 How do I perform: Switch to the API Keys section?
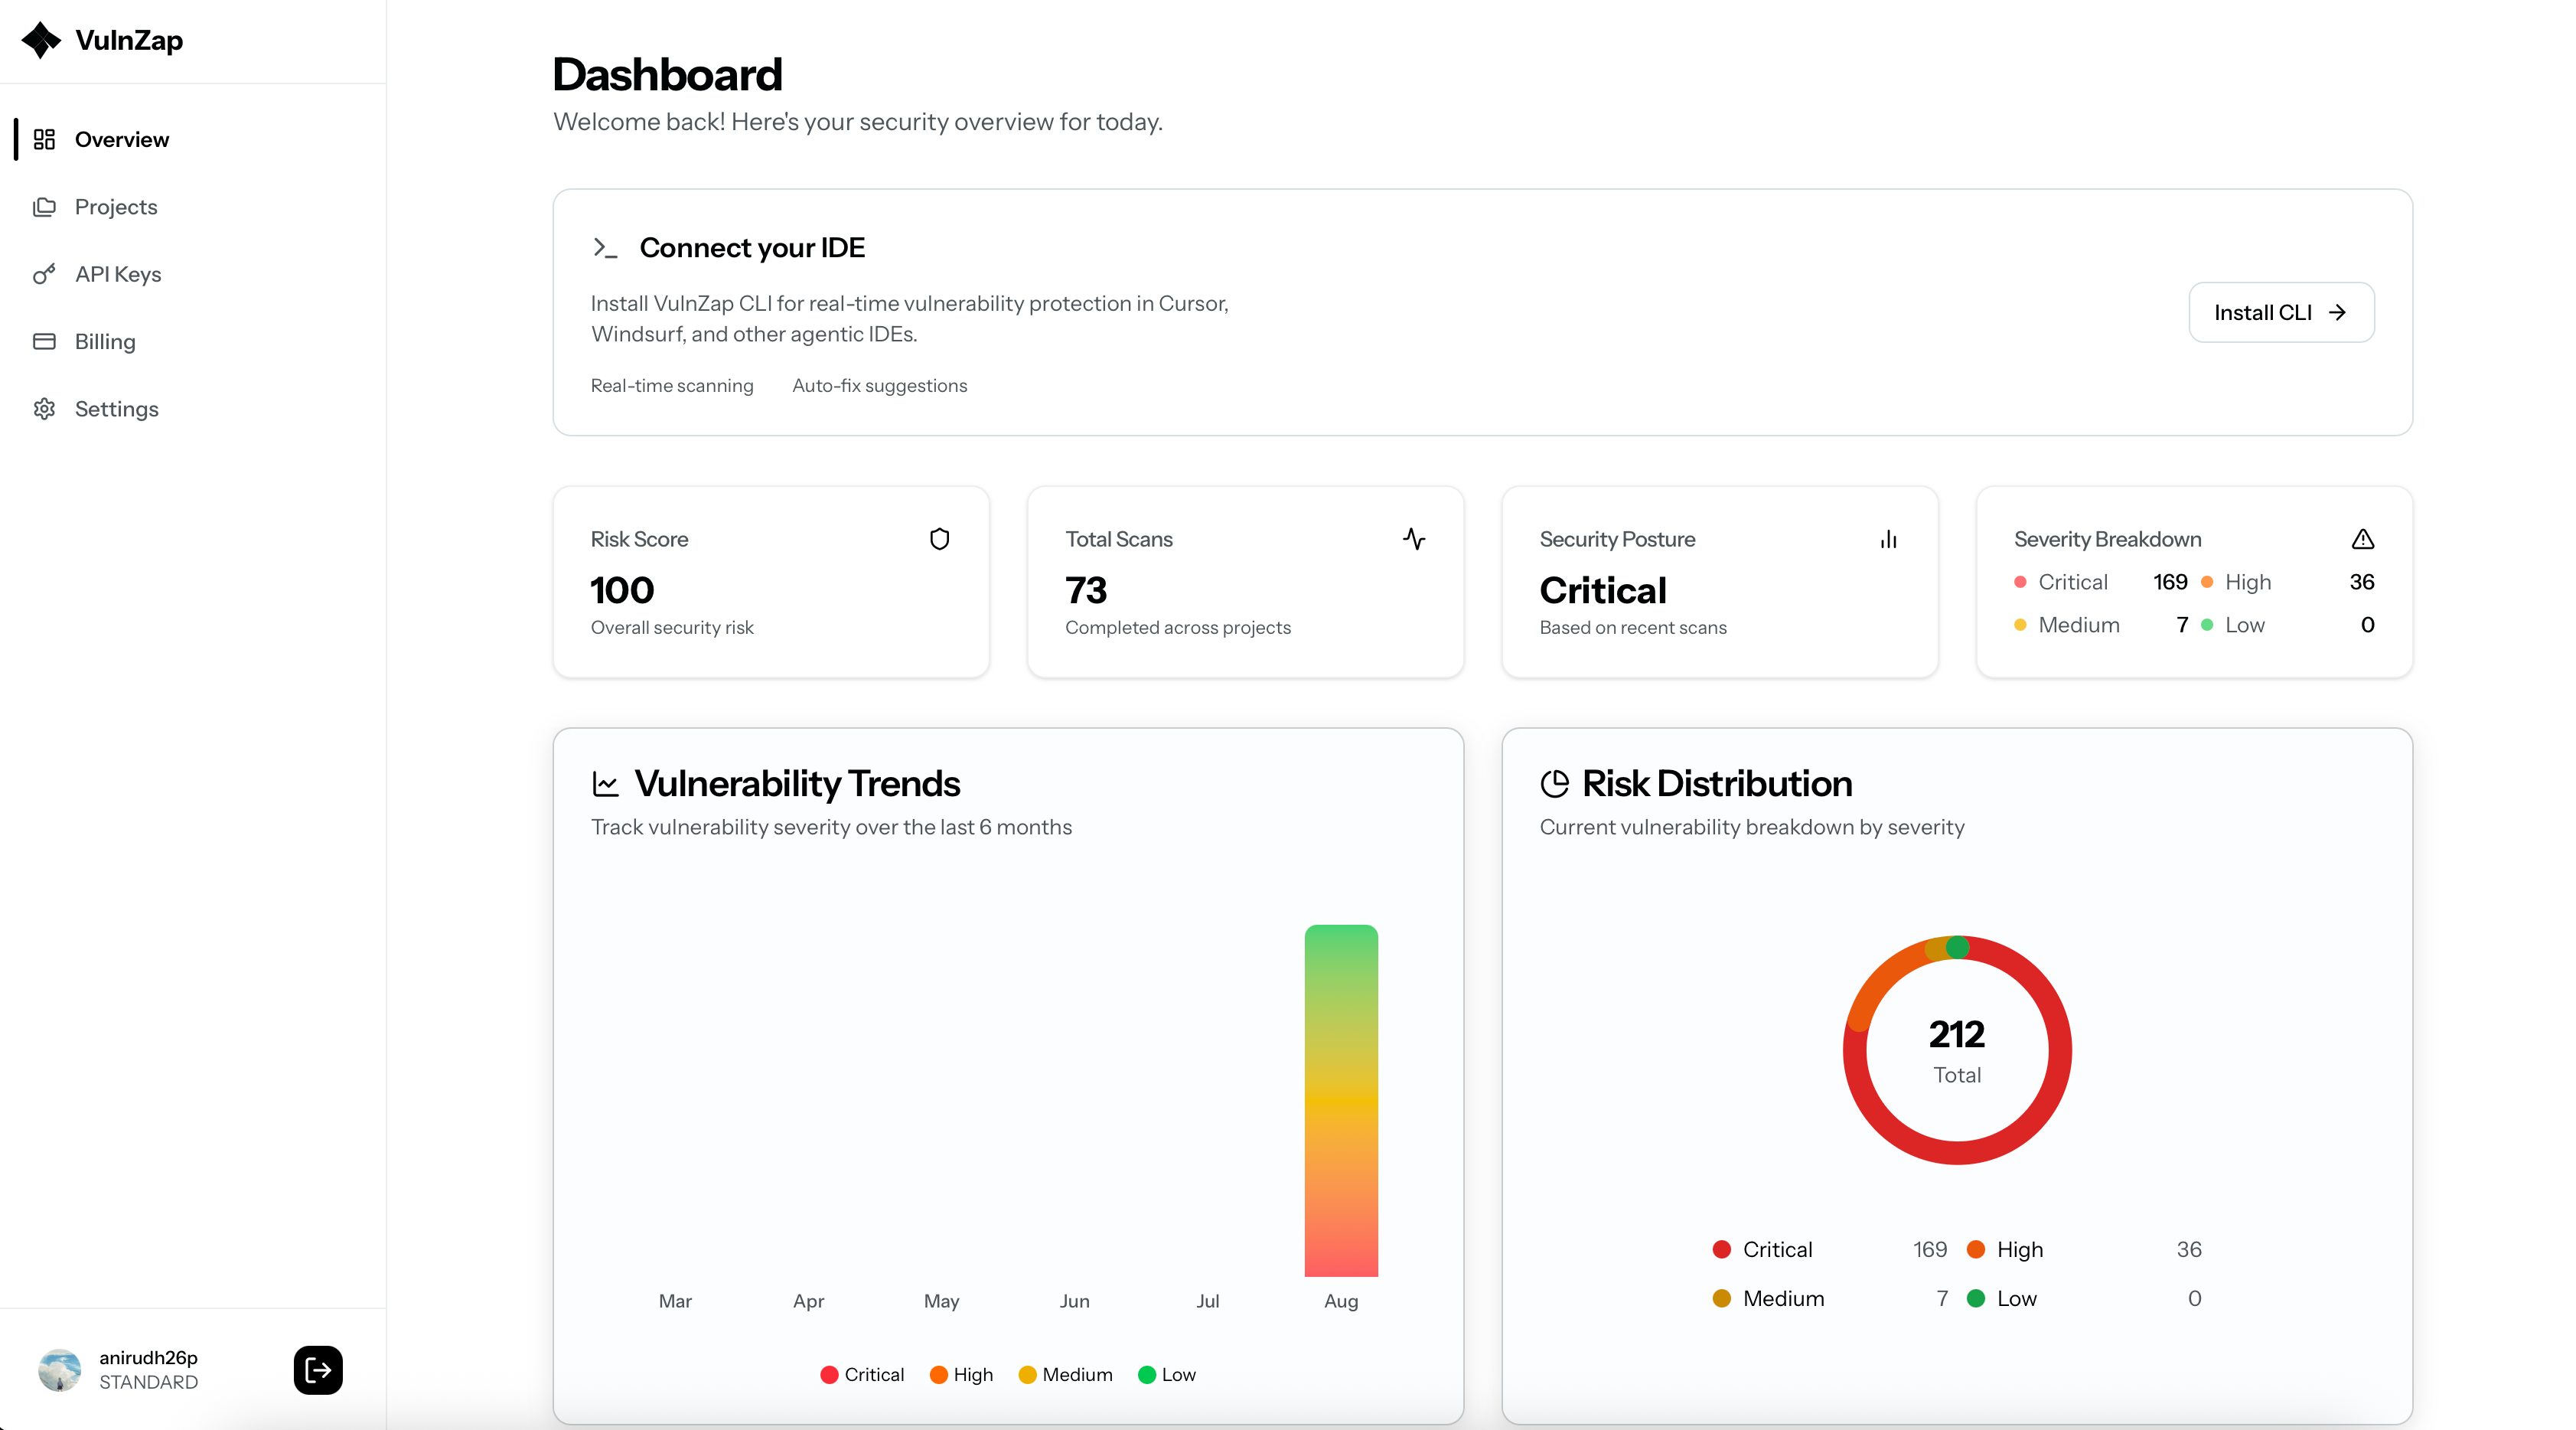tap(118, 274)
